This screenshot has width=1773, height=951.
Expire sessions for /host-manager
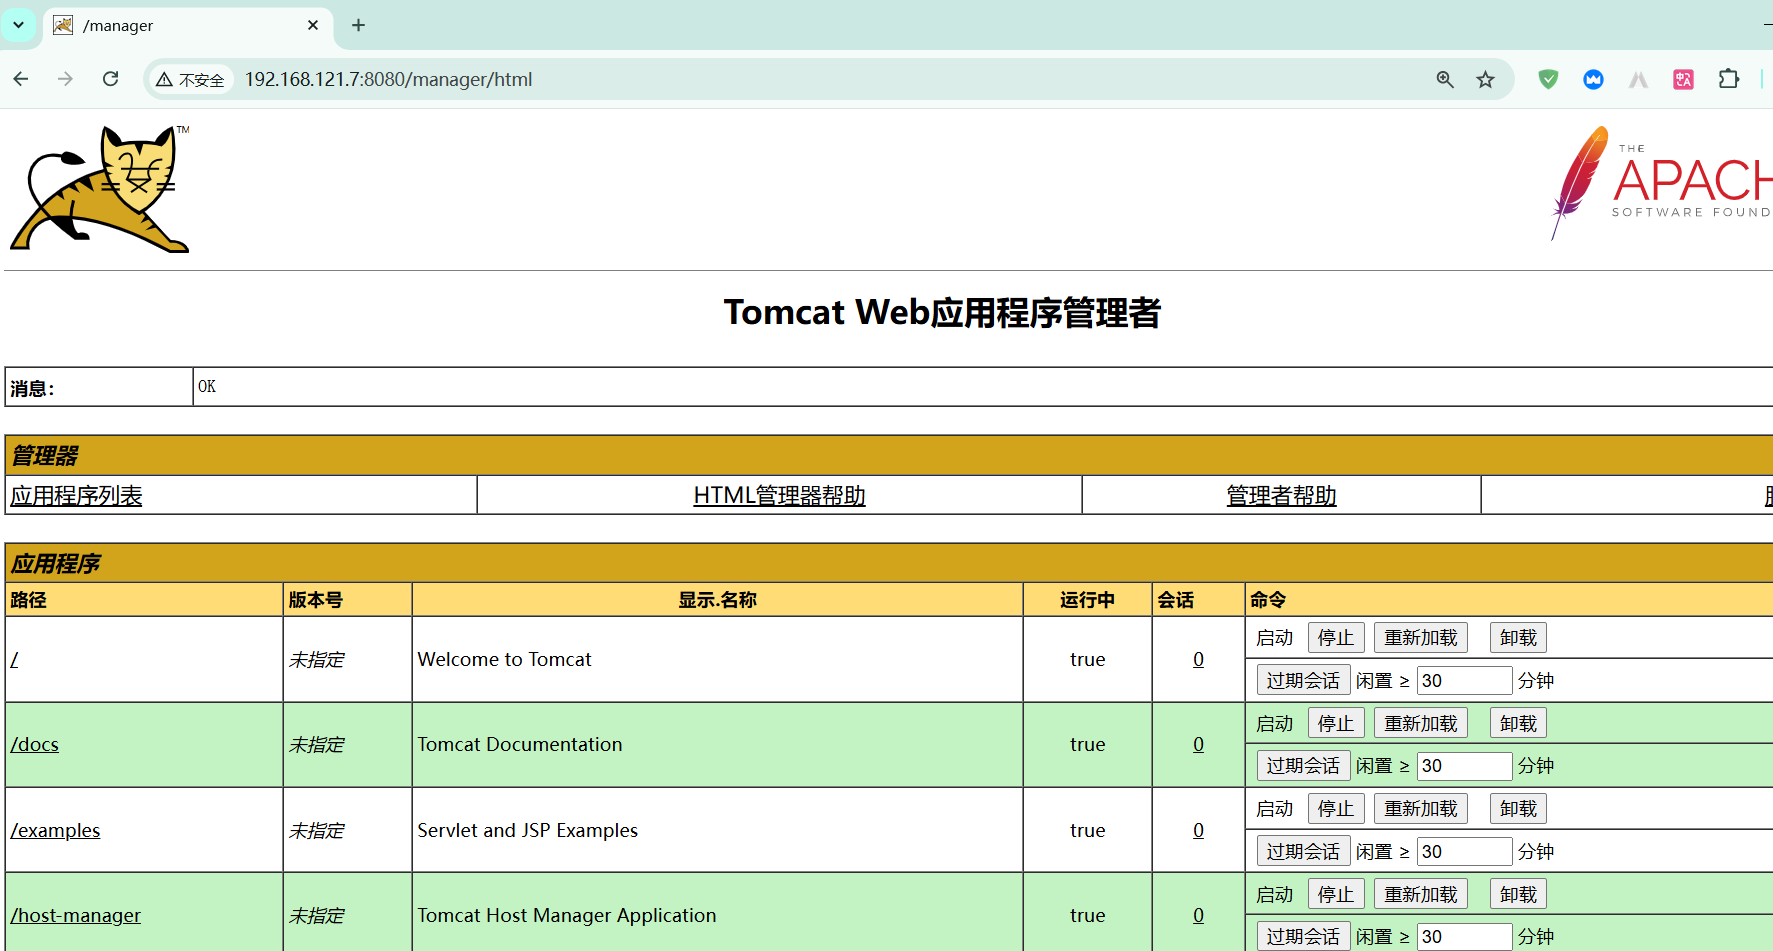[x=1303, y=937]
